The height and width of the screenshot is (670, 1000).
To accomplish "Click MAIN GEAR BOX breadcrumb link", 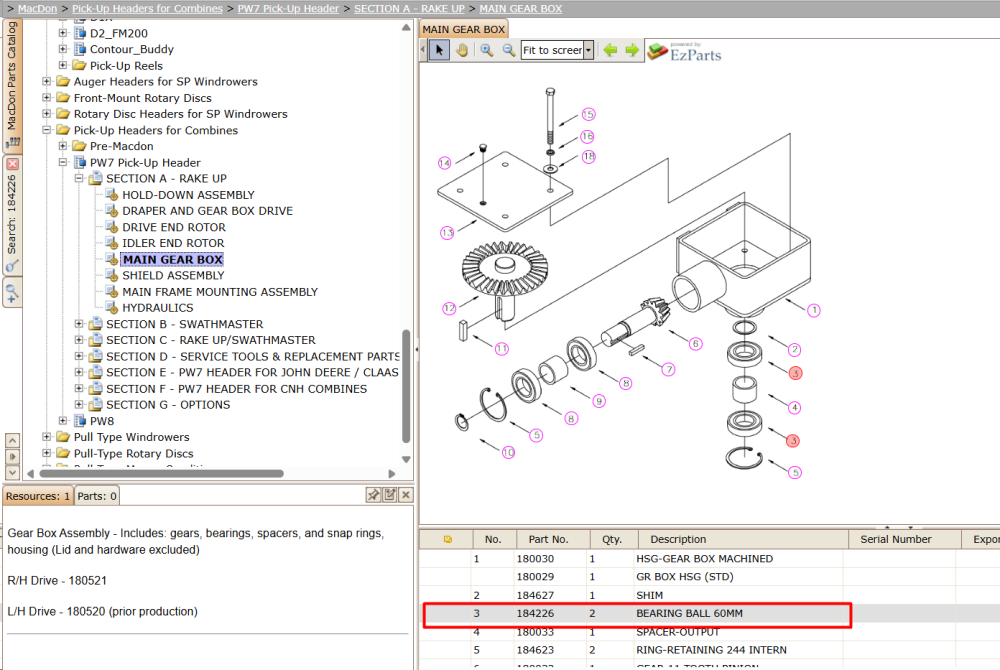I will pos(520,8).
